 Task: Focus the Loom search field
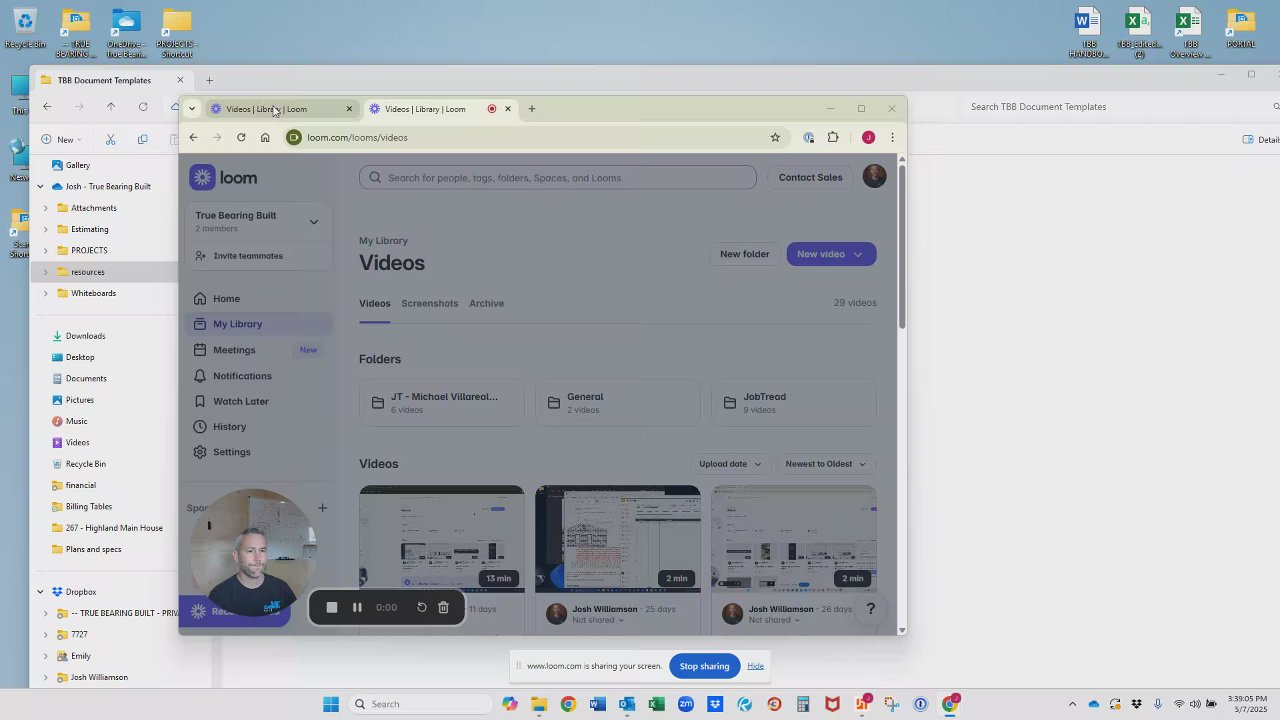[x=557, y=178]
